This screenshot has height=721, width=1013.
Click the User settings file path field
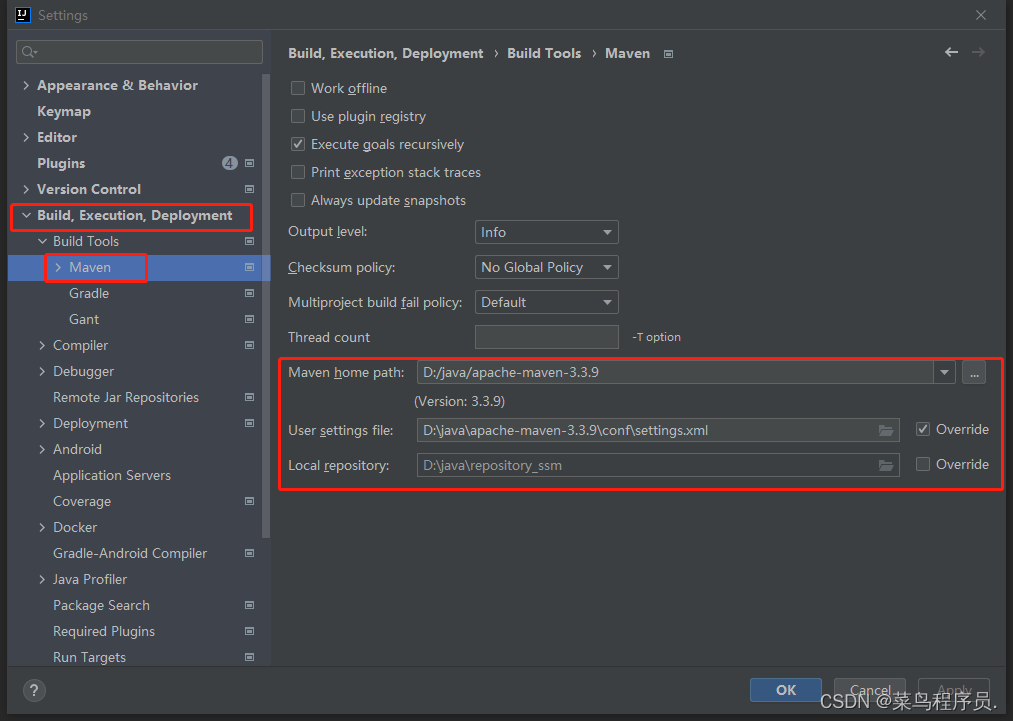click(x=658, y=430)
